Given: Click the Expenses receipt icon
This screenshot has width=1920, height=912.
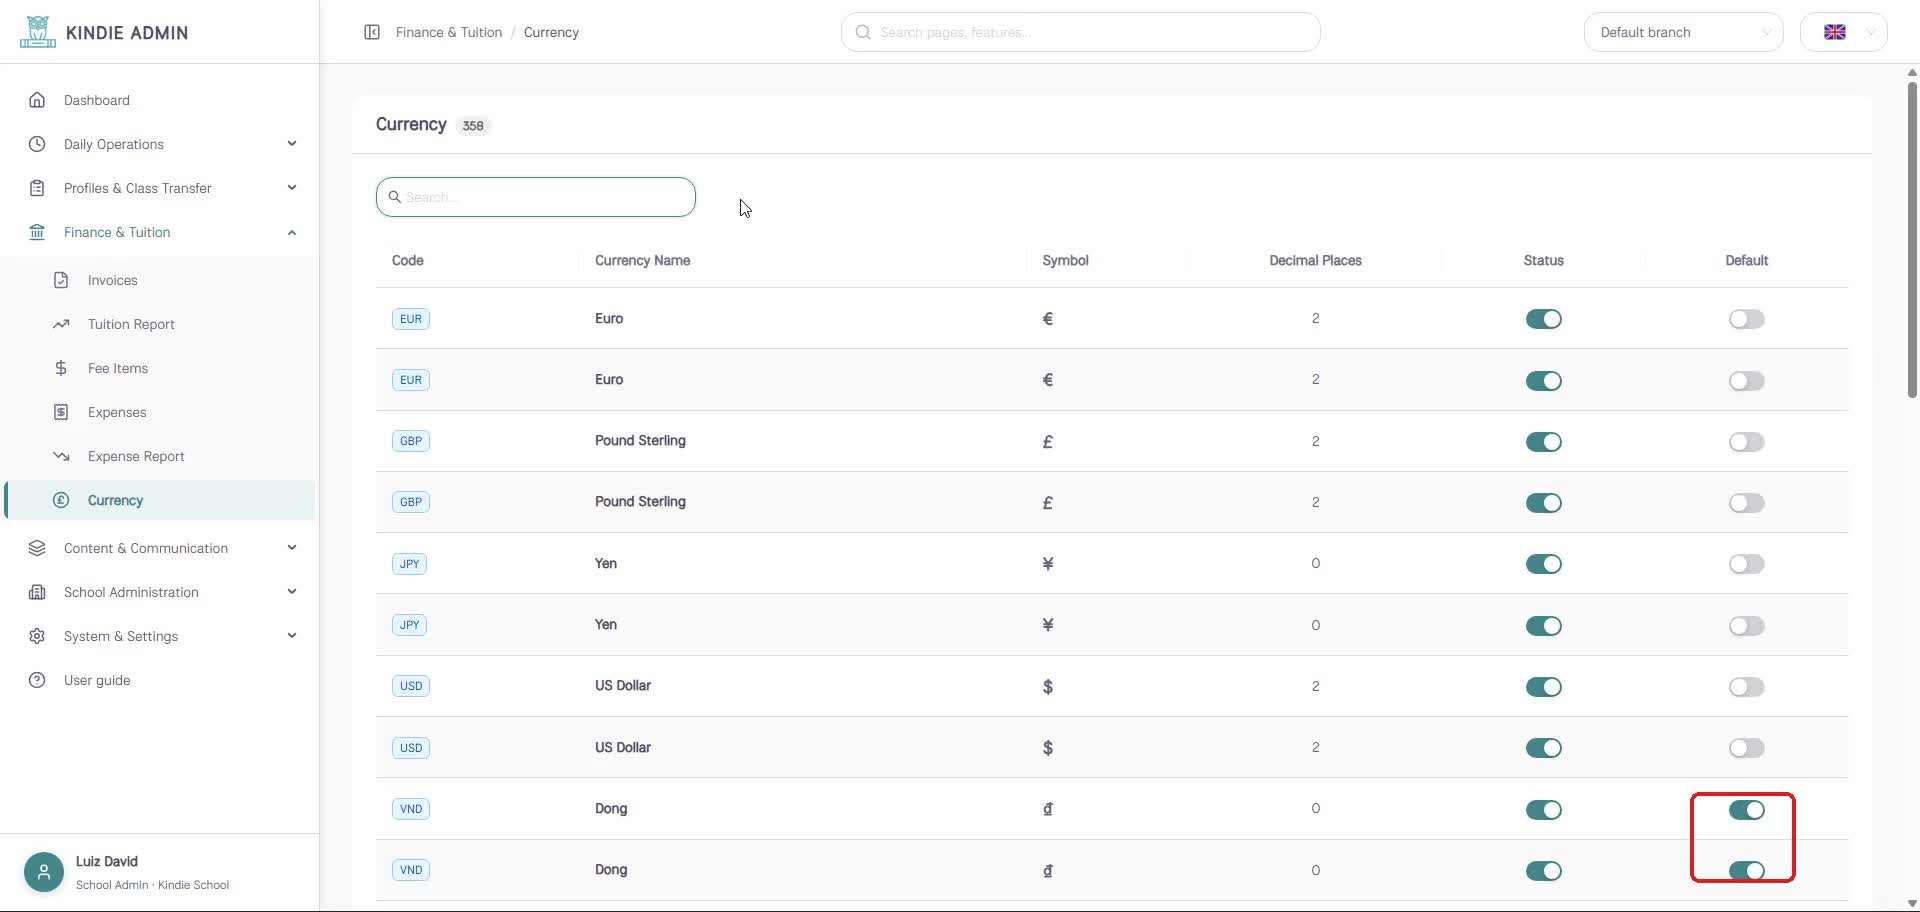Looking at the screenshot, I should pos(61,412).
